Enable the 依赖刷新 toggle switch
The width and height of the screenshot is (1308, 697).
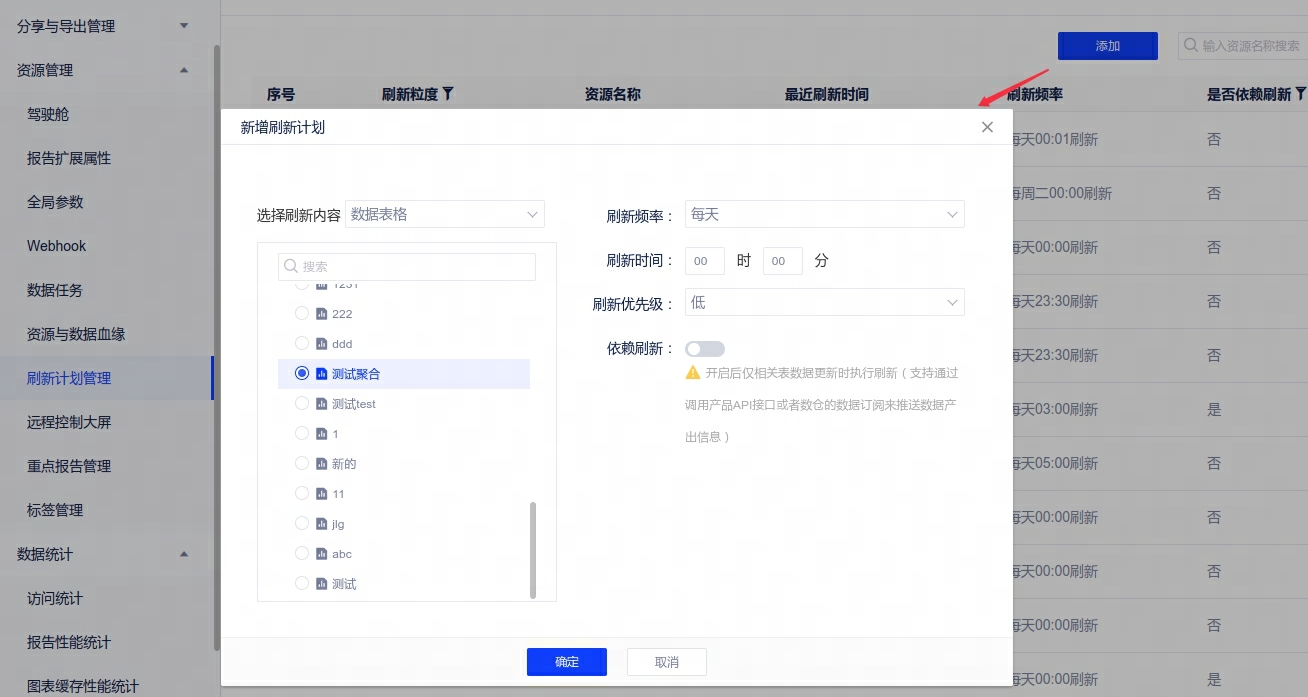click(x=704, y=349)
